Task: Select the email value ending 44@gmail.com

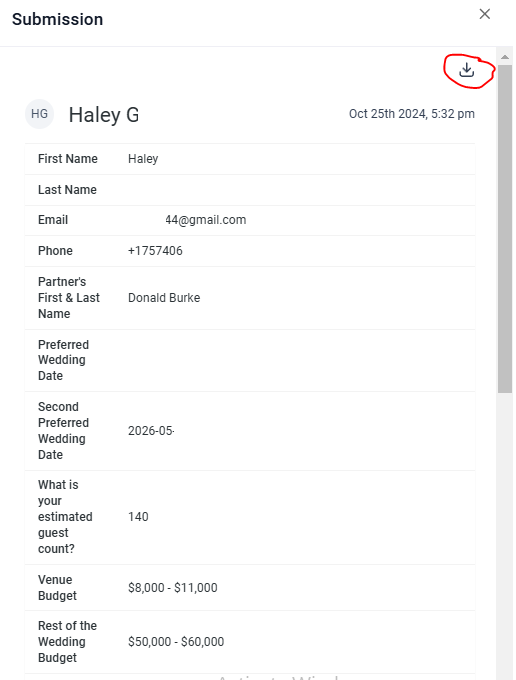Action: coord(206,220)
